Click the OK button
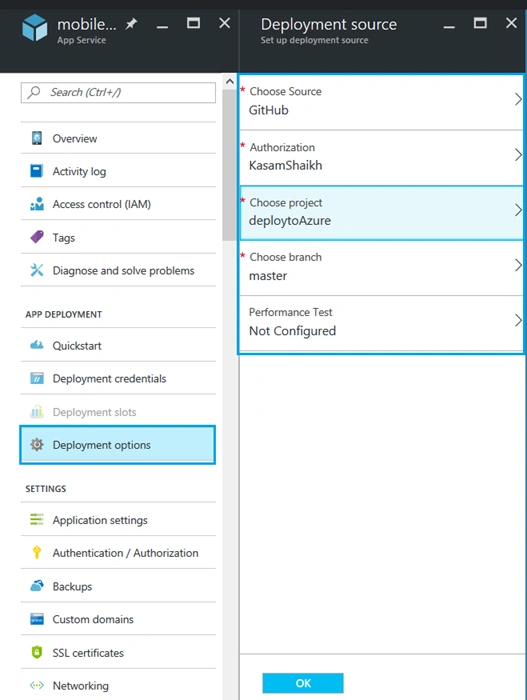This screenshot has width=527, height=700. [303, 683]
